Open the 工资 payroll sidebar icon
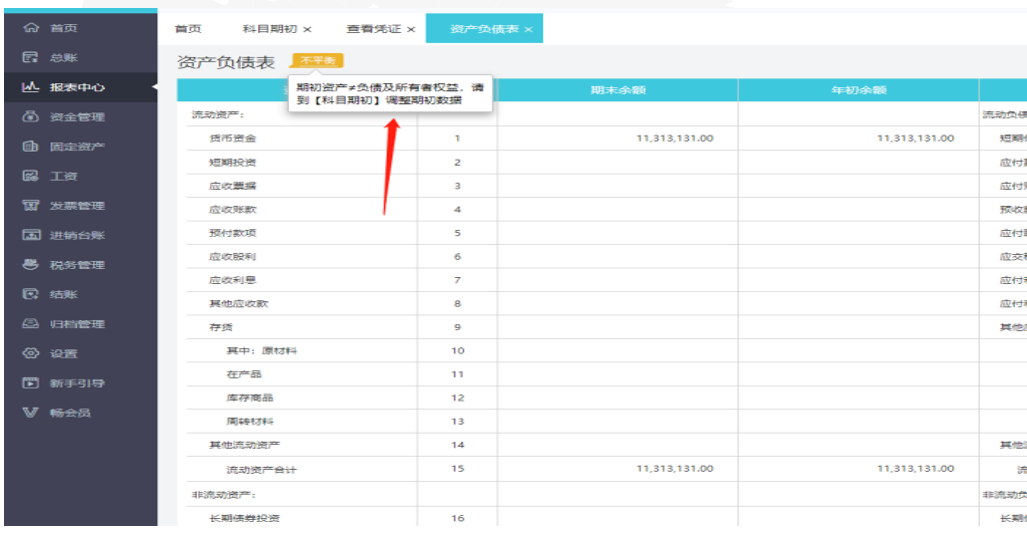The image size is (1027, 540). pyautogui.click(x=31, y=176)
